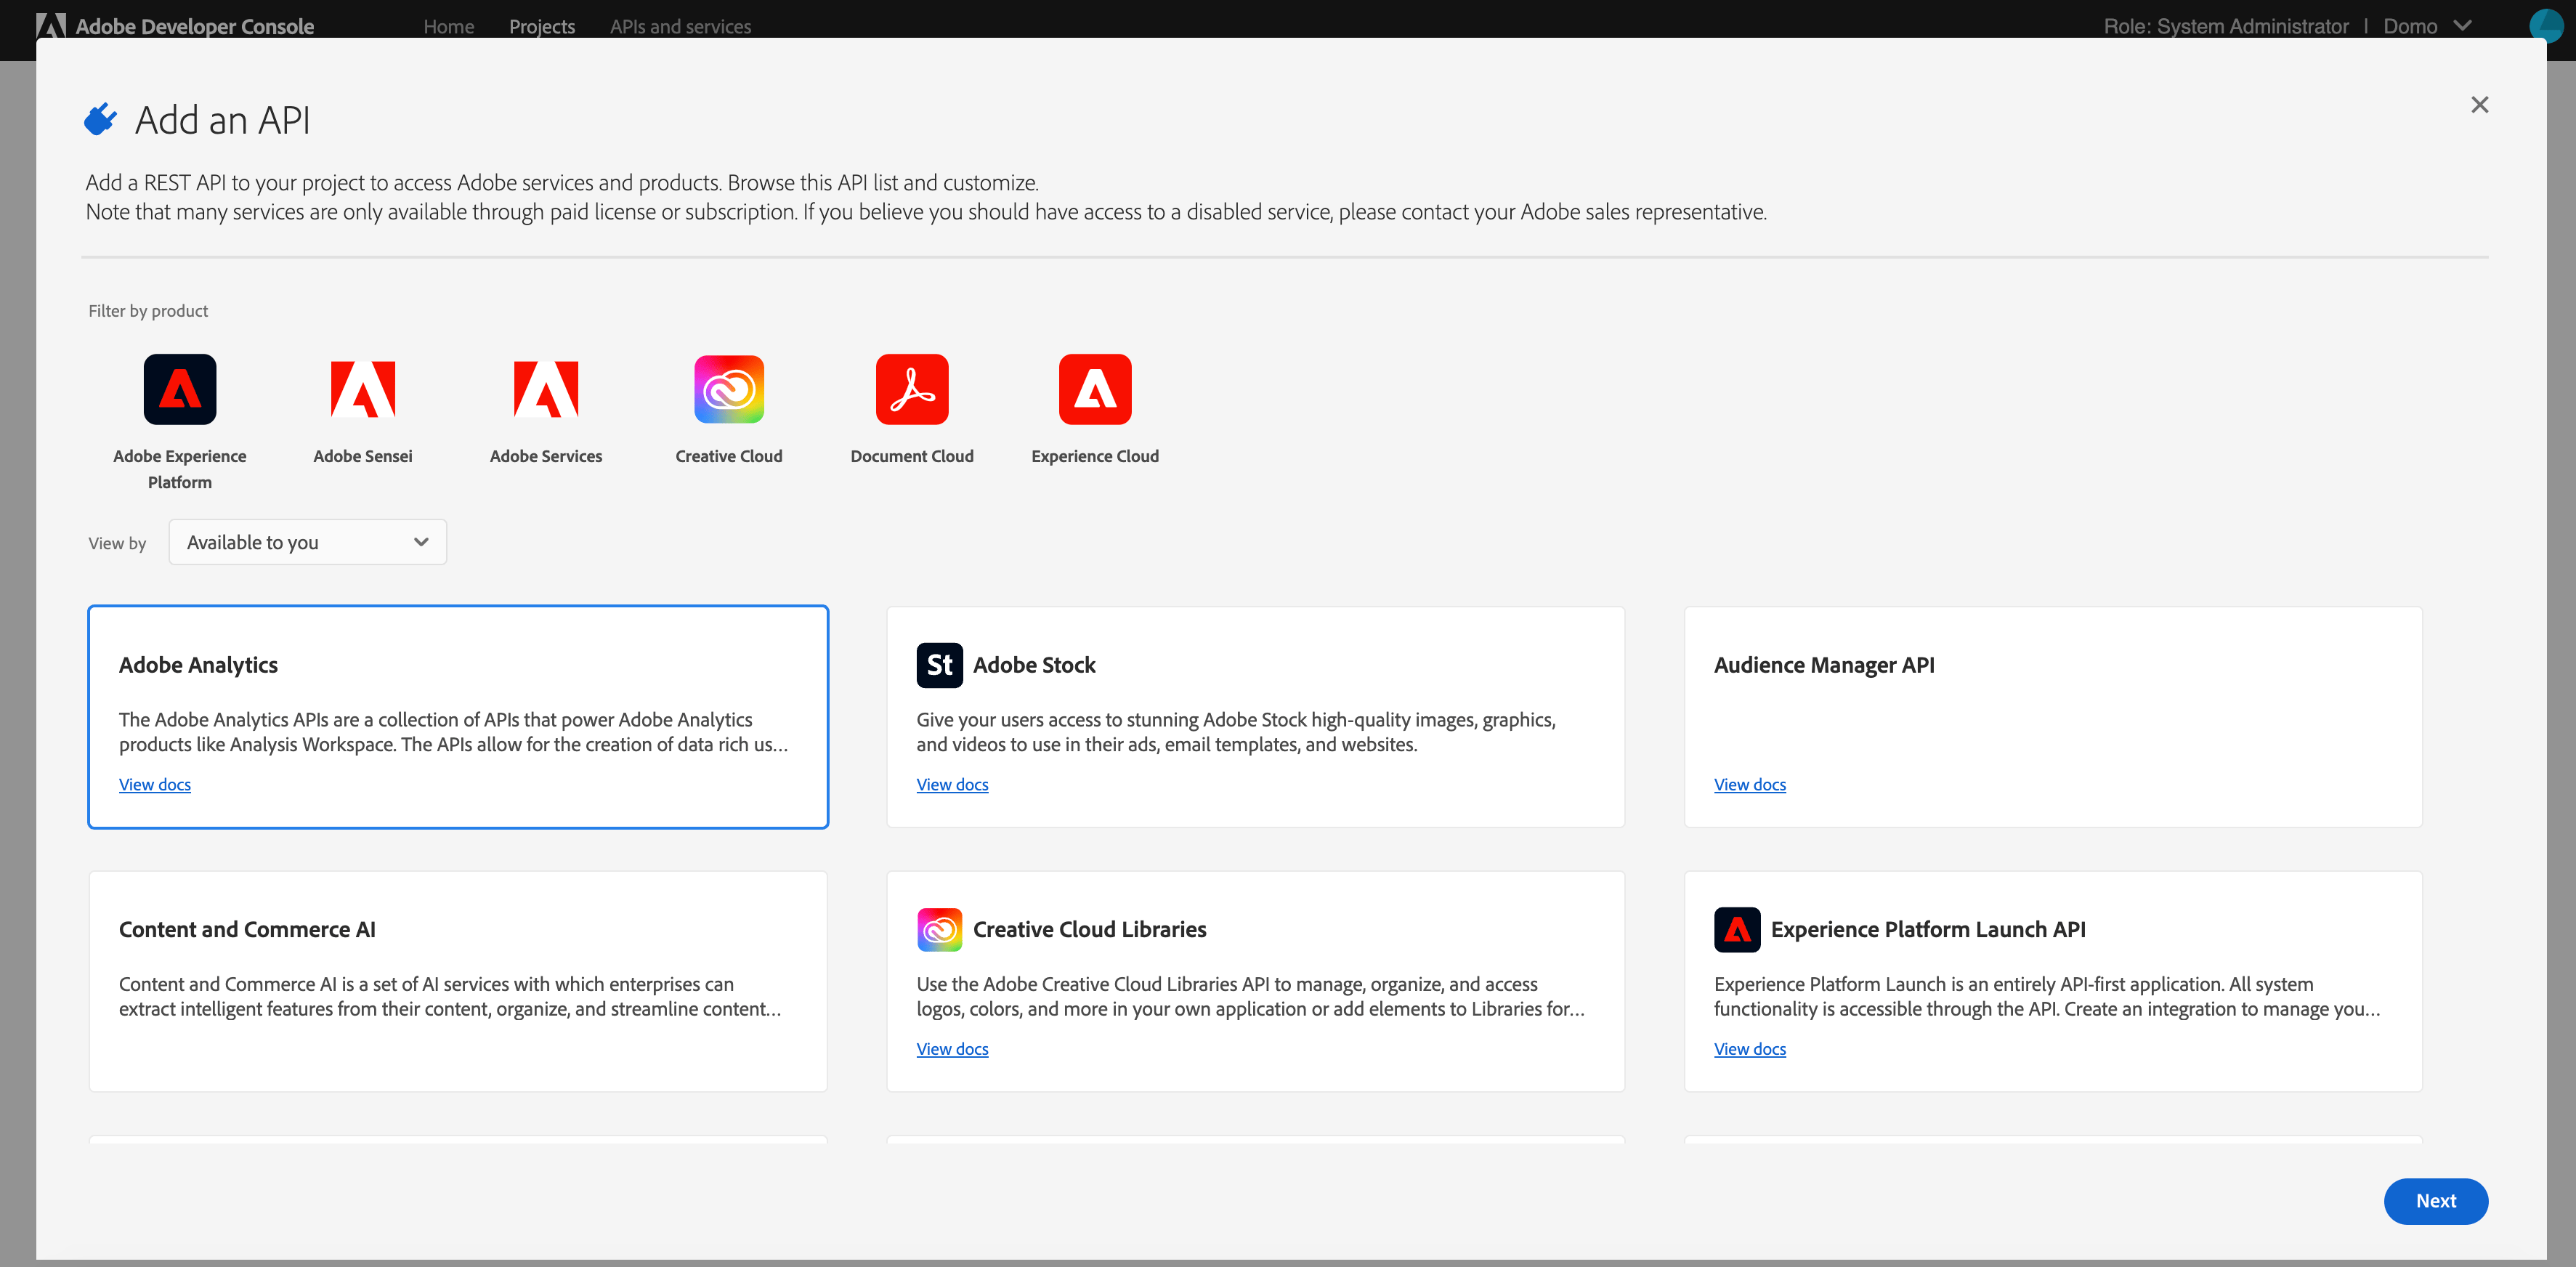Select the Adobe Analytics API card
The width and height of the screenshot is (2576, 1267).
[x=458, y=717]
